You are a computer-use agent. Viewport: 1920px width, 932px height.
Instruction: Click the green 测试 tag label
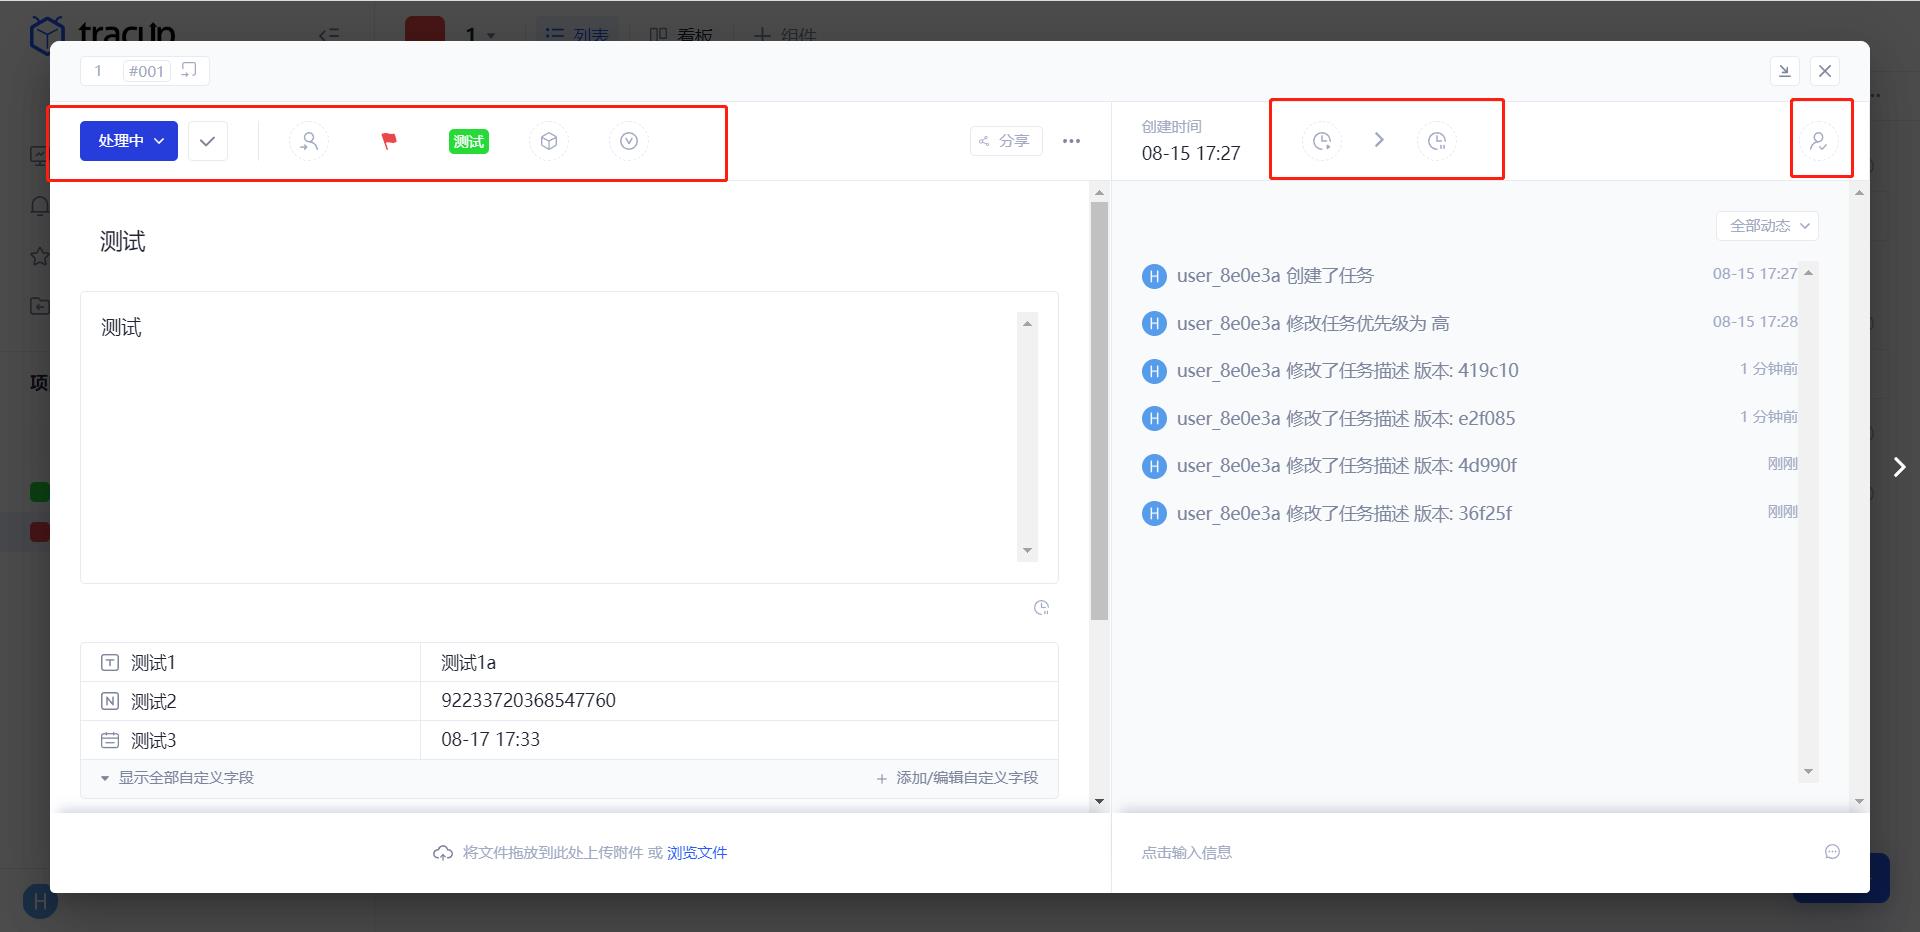(469, 141)
